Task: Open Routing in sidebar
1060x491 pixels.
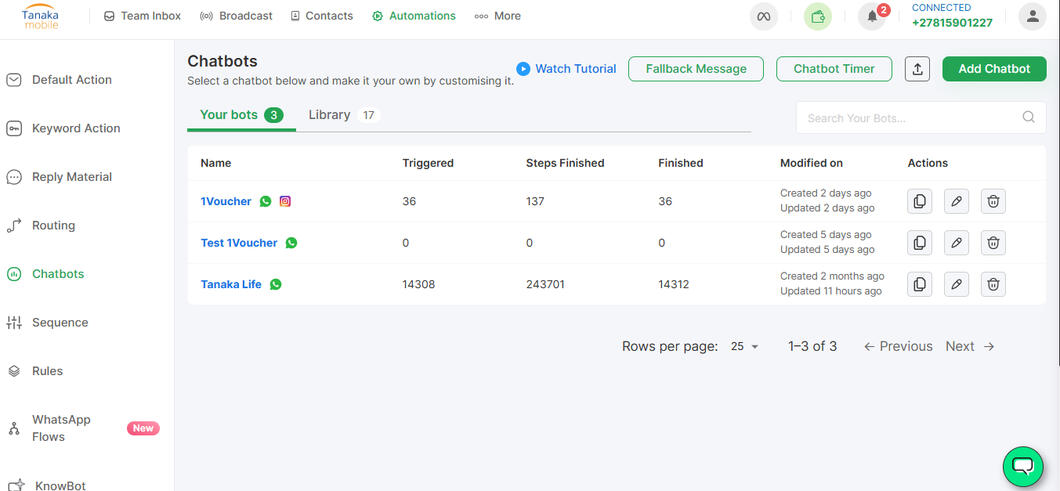Action: point(41,225)
